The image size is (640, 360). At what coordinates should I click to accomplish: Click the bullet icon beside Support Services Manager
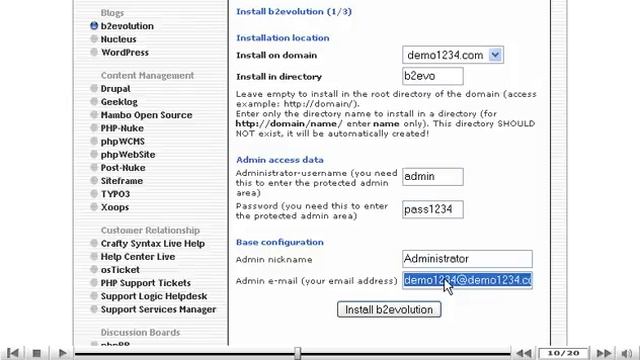click(x=94, y=309)
